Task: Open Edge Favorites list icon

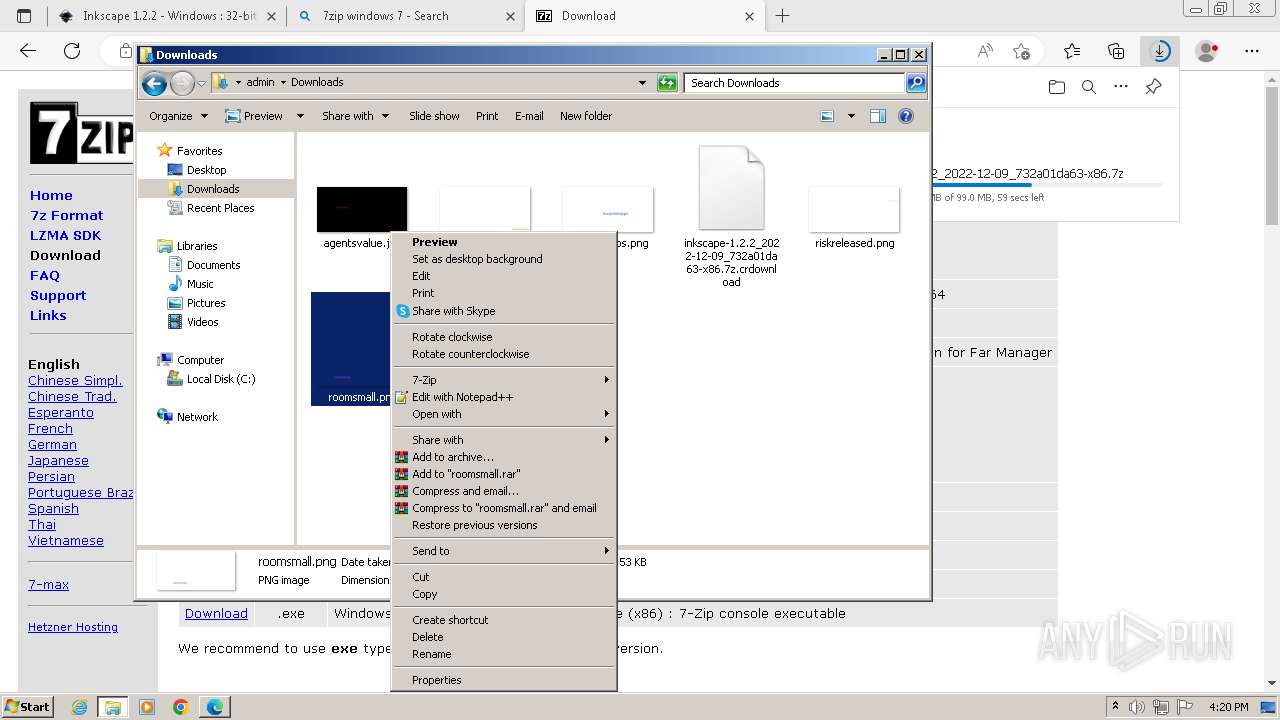Action: (1072, 51)
